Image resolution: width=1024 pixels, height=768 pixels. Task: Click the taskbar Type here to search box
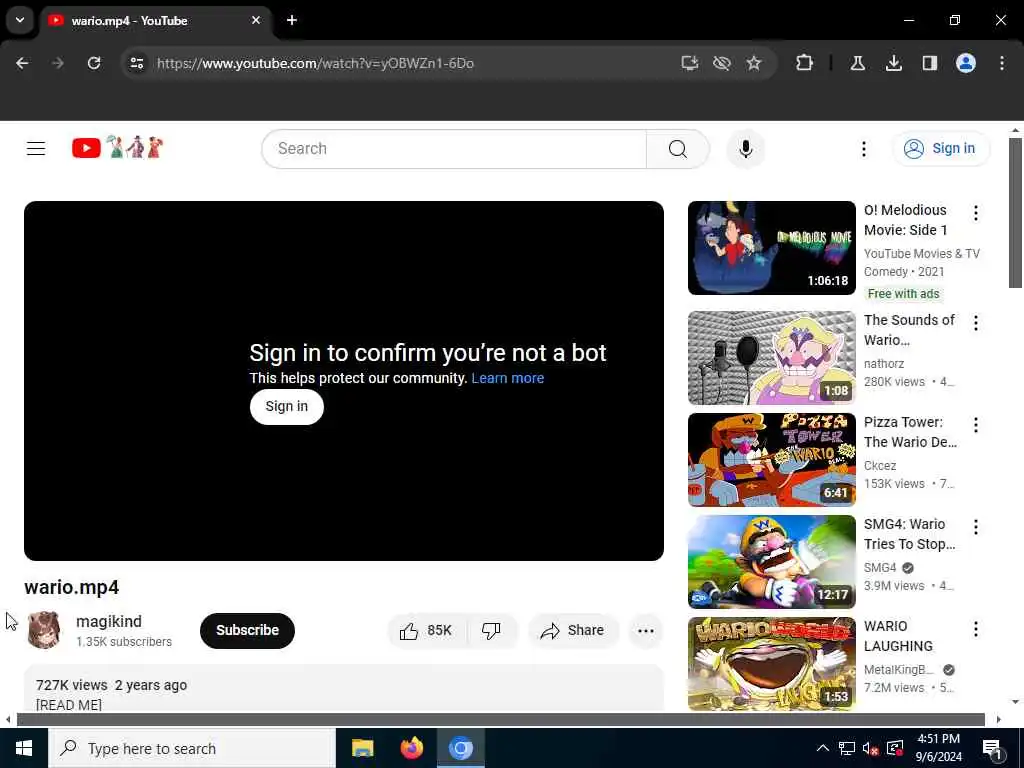(x=192, y=748)
